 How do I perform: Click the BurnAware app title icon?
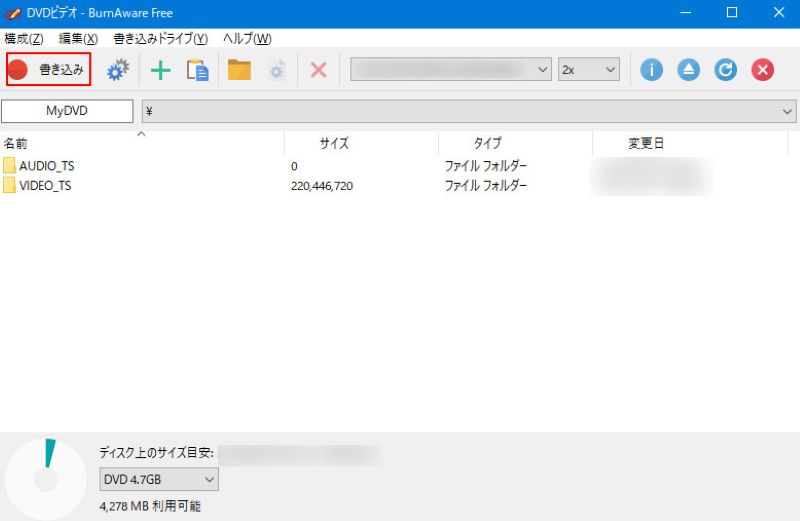click(12, 13)
